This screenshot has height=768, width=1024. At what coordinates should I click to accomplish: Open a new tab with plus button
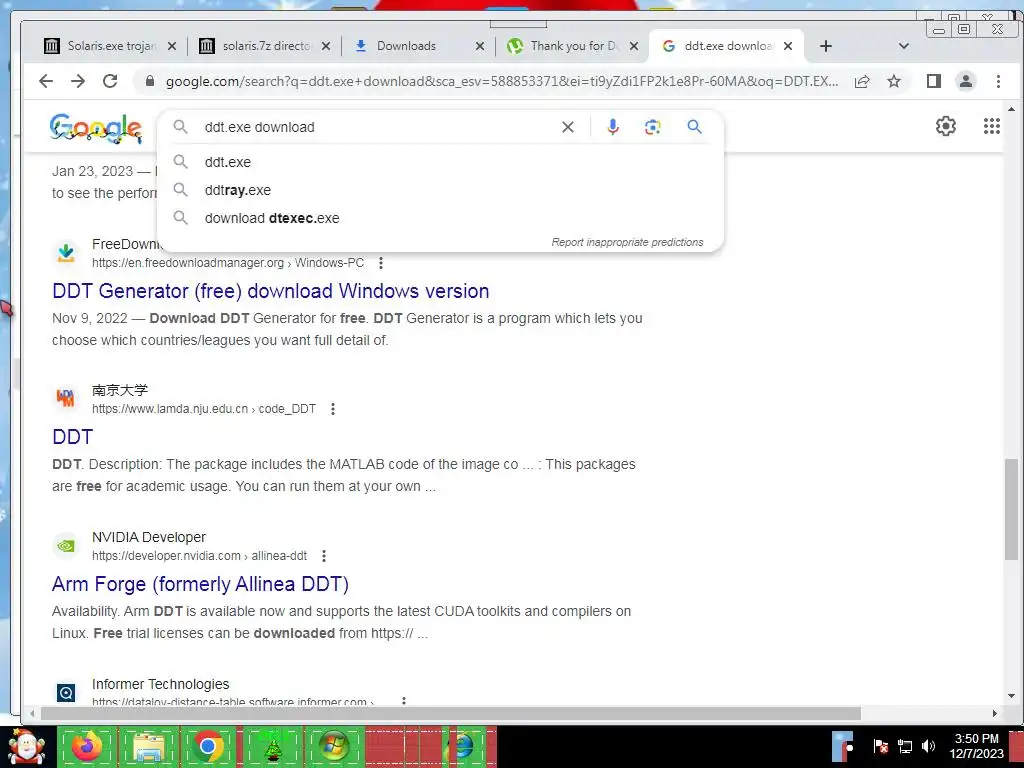(x=825, y=46)
